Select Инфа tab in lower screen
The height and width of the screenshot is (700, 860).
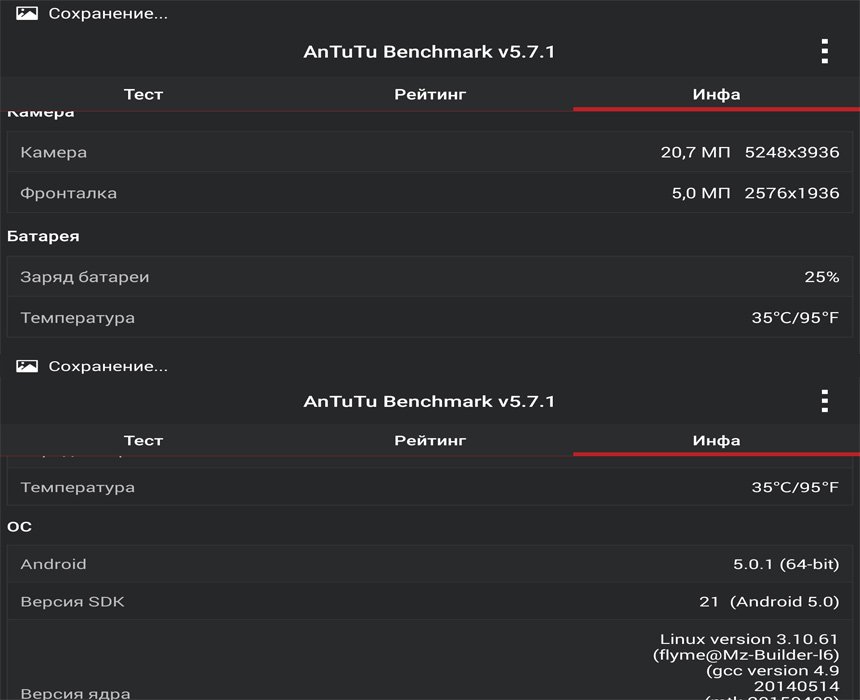tap(716, 440)
